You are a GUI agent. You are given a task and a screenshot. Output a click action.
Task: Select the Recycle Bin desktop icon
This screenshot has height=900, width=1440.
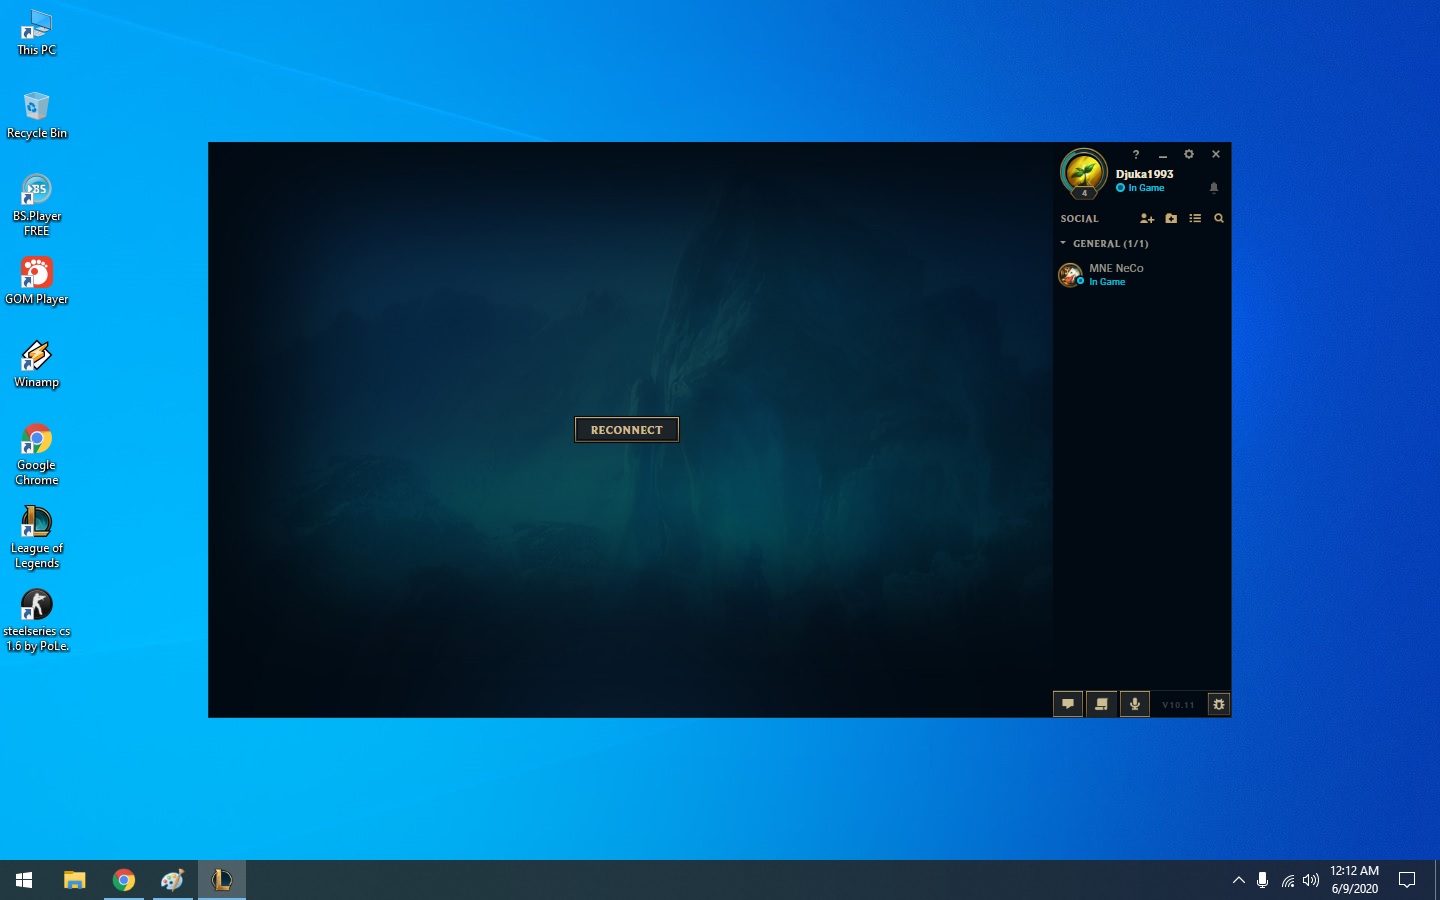point(37,115)
